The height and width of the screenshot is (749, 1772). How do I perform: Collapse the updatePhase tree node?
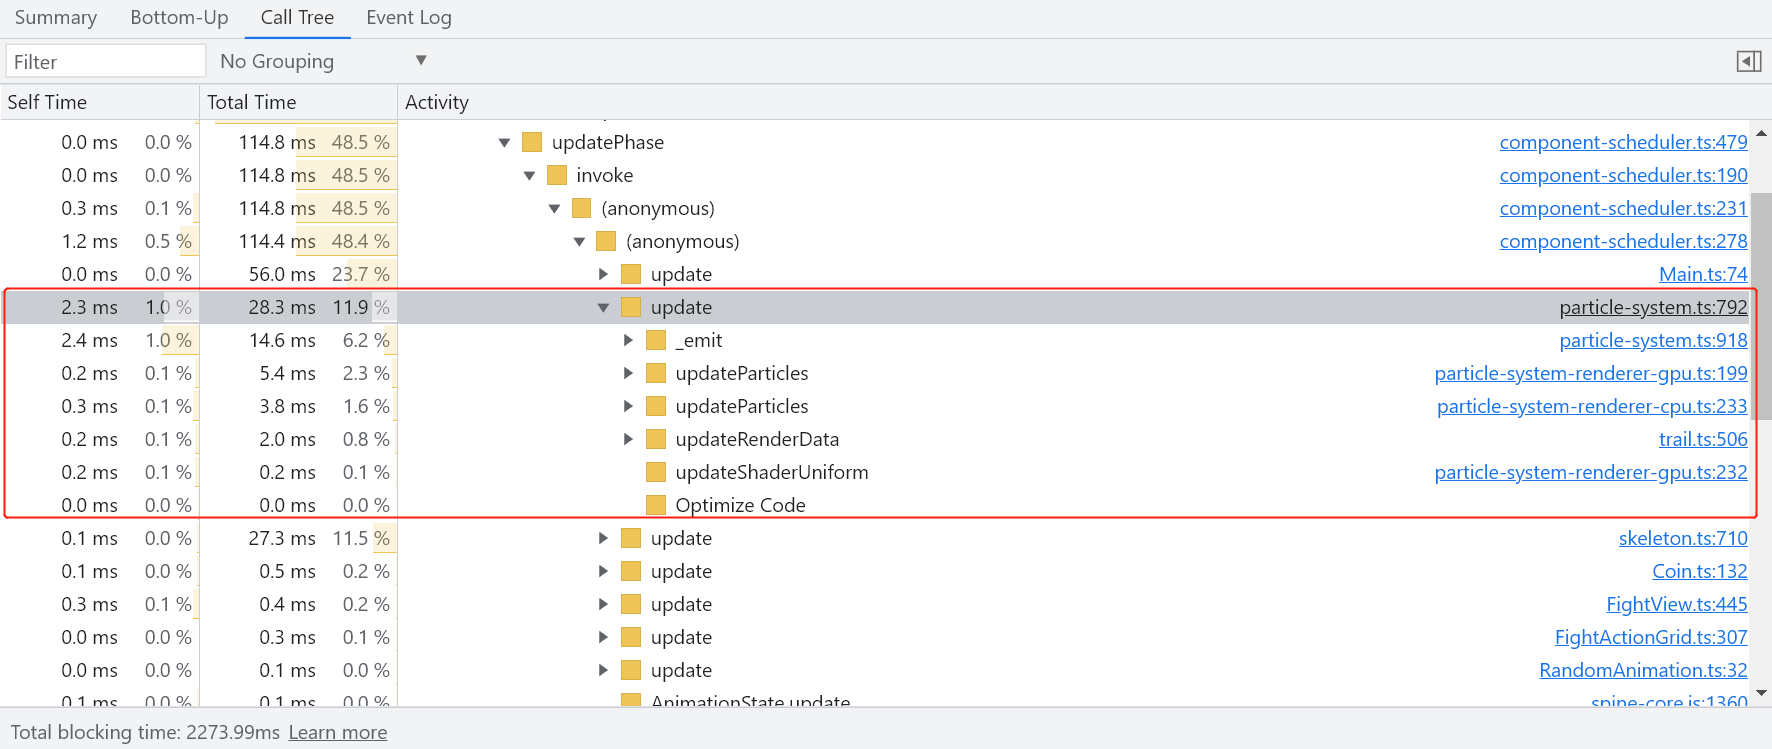[x=505, y=142]
